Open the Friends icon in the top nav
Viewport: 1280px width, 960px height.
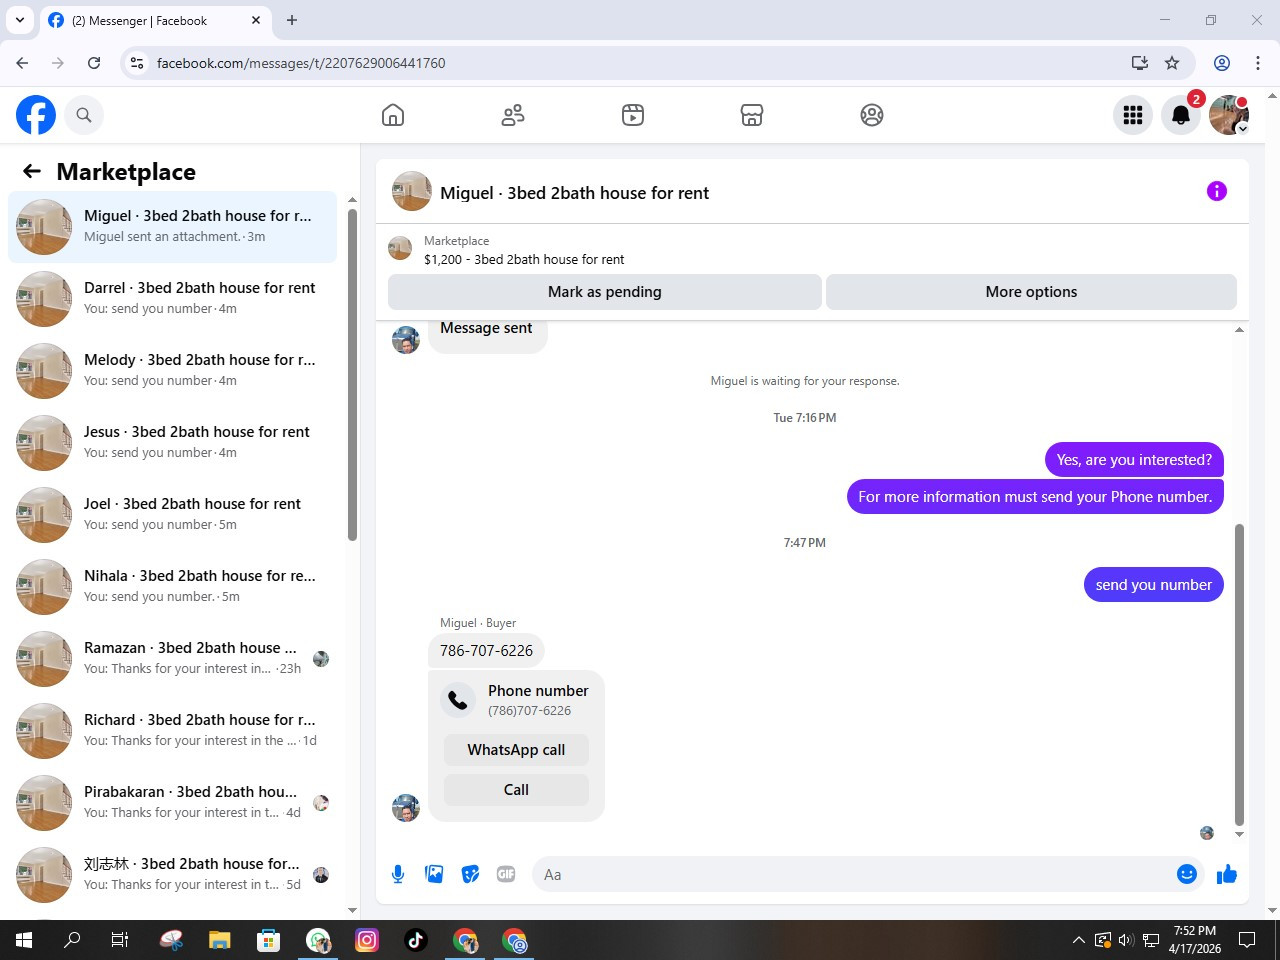513,115
